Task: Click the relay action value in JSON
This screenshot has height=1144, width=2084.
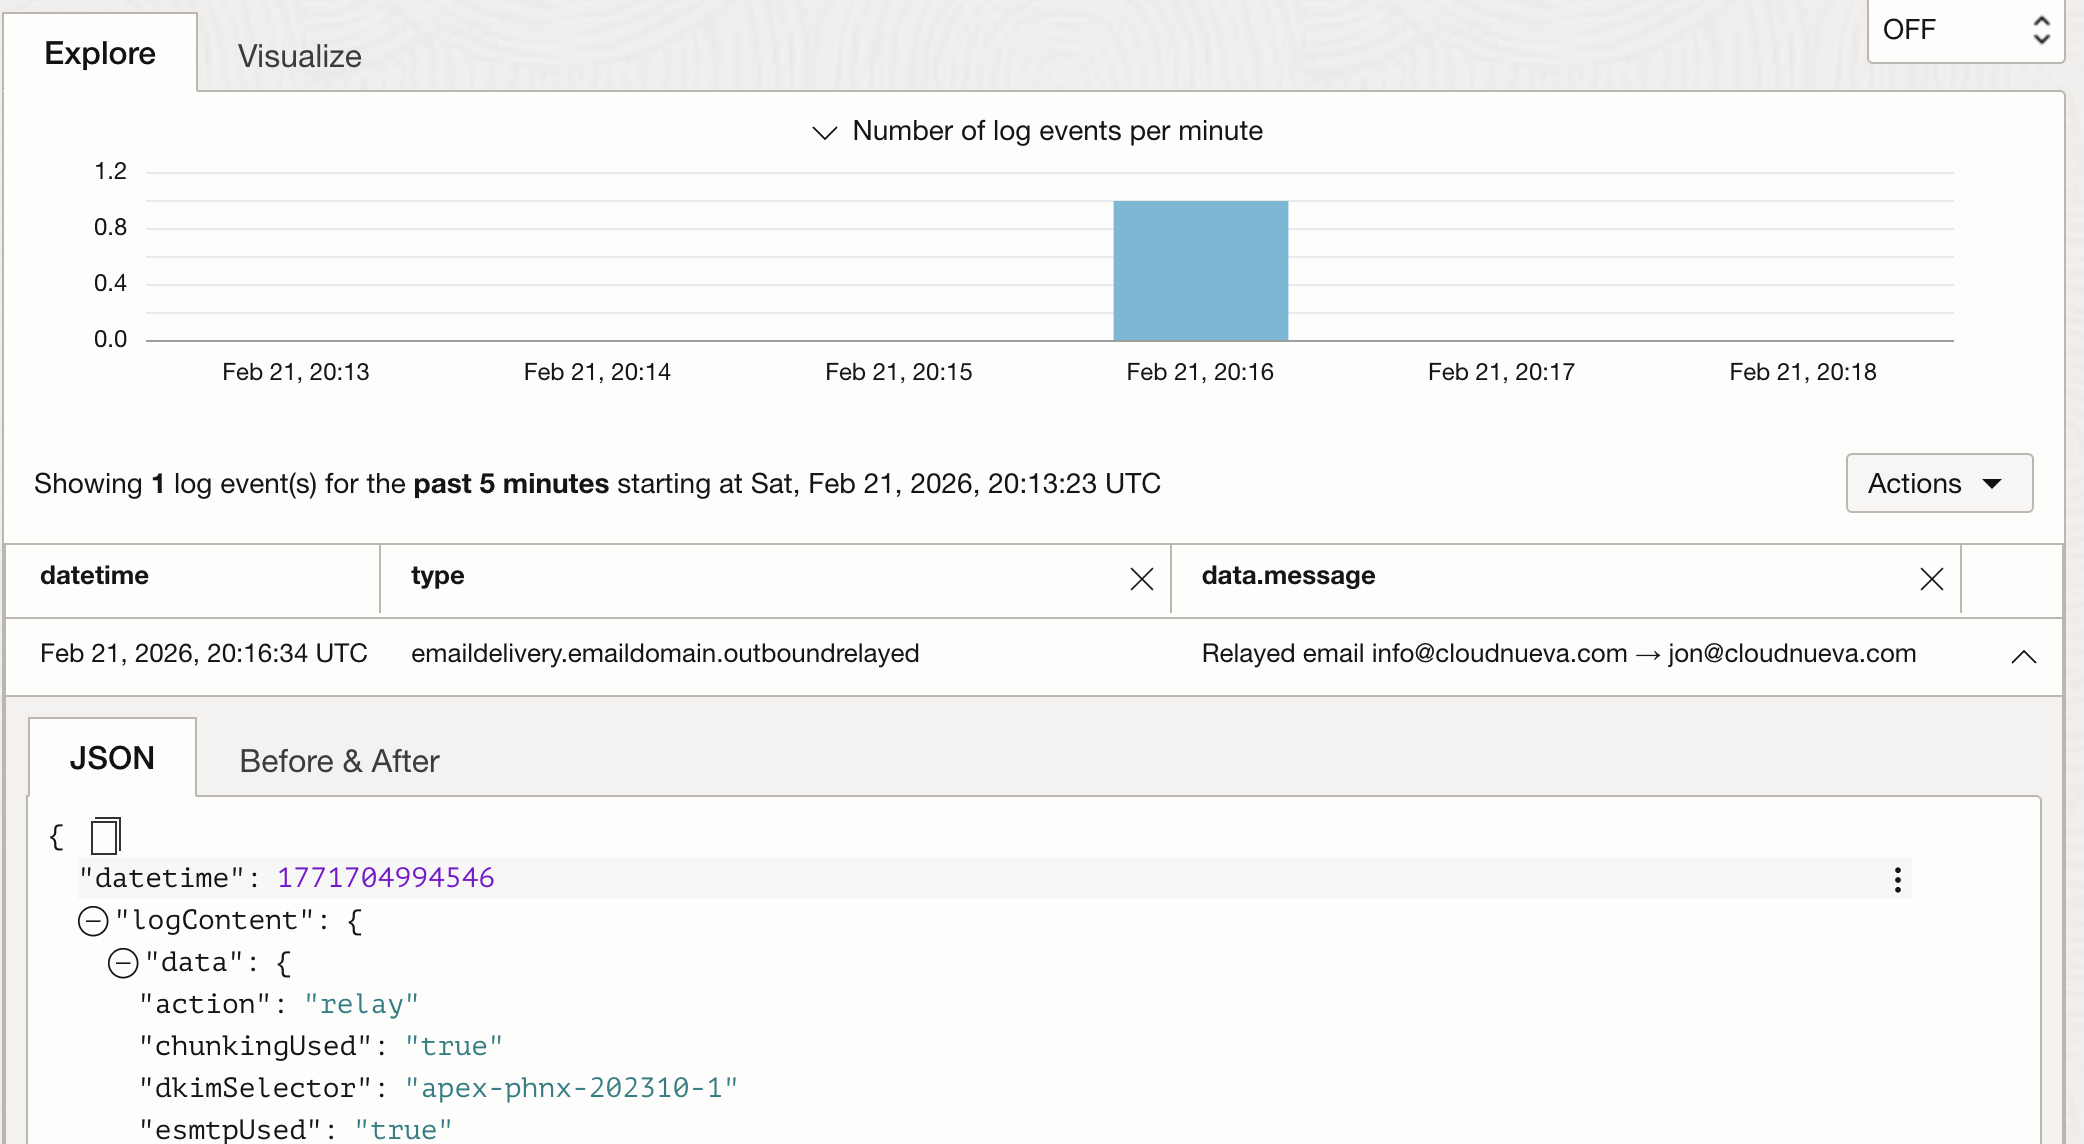Action: tap(362, 1003)
